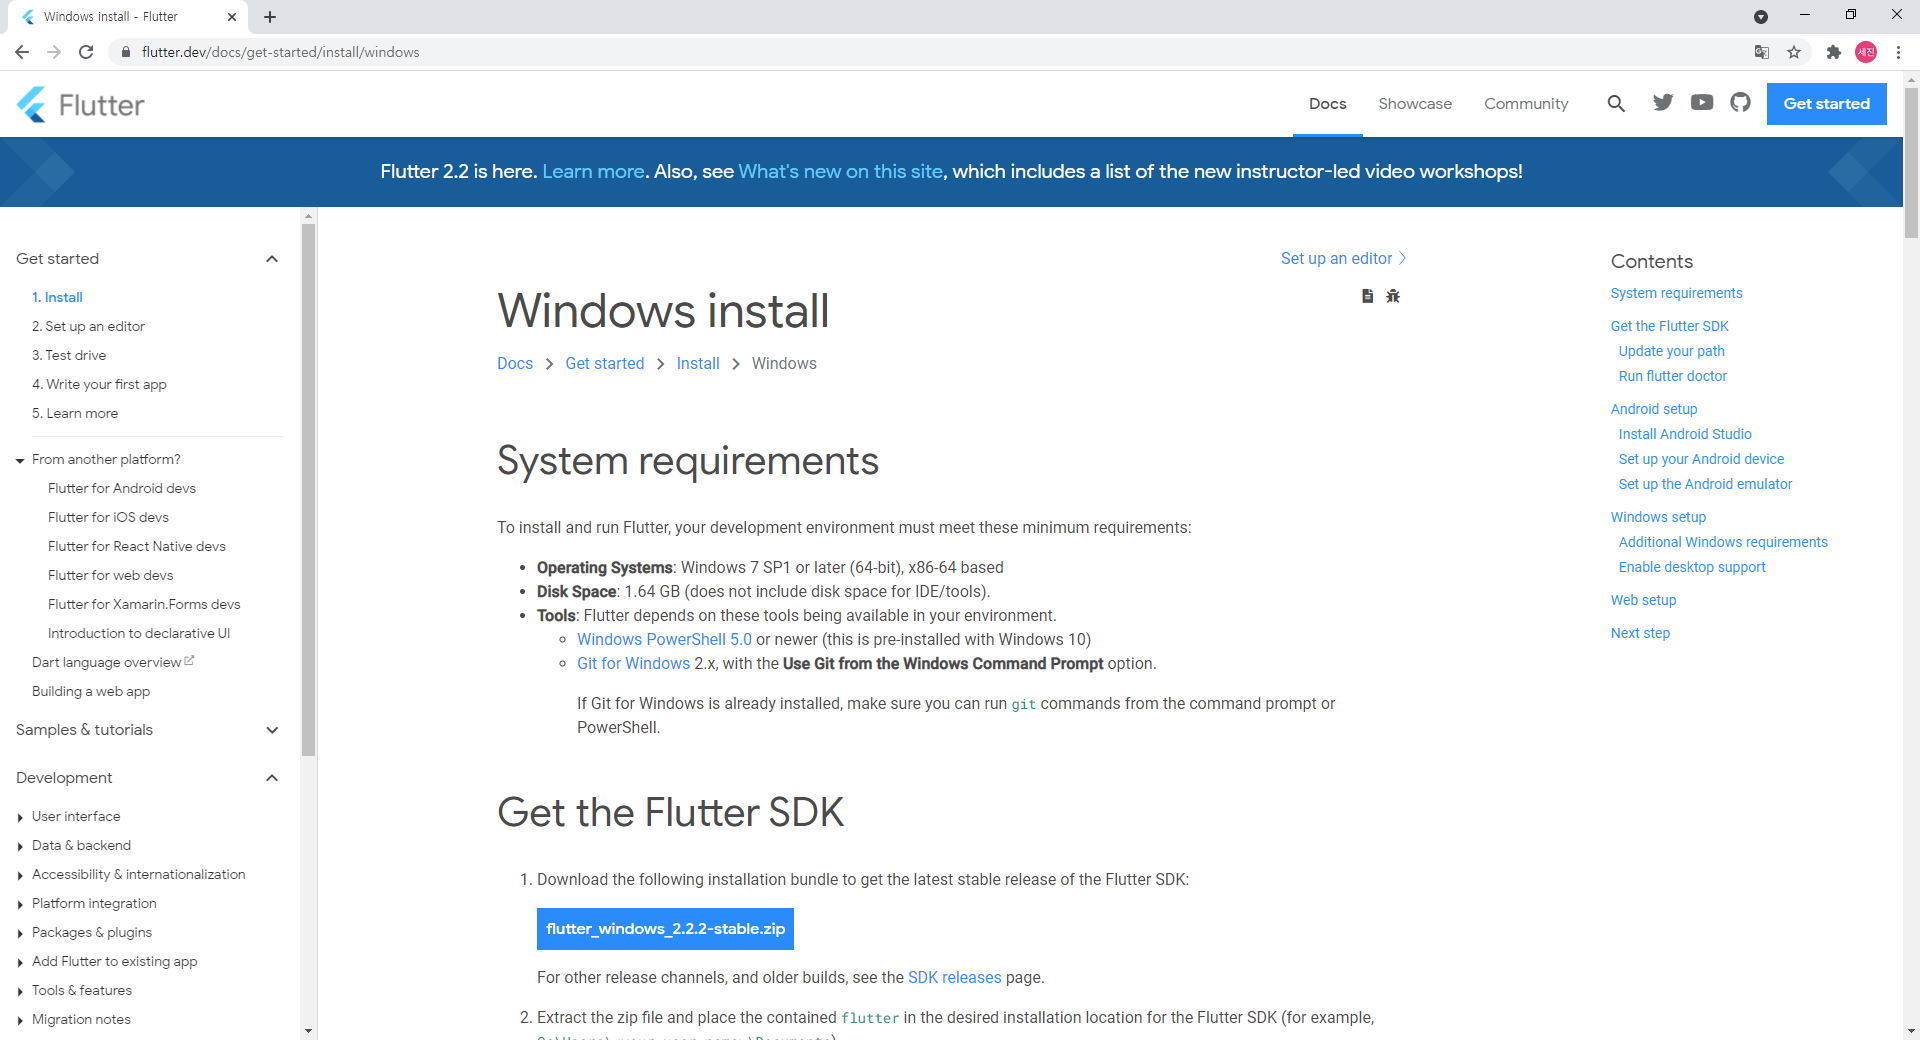Open the translate page icon
1920x1040 pixels.
1762,52
